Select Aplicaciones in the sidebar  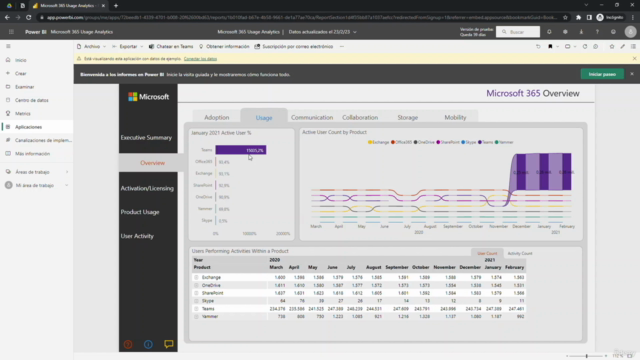(28, 127)
